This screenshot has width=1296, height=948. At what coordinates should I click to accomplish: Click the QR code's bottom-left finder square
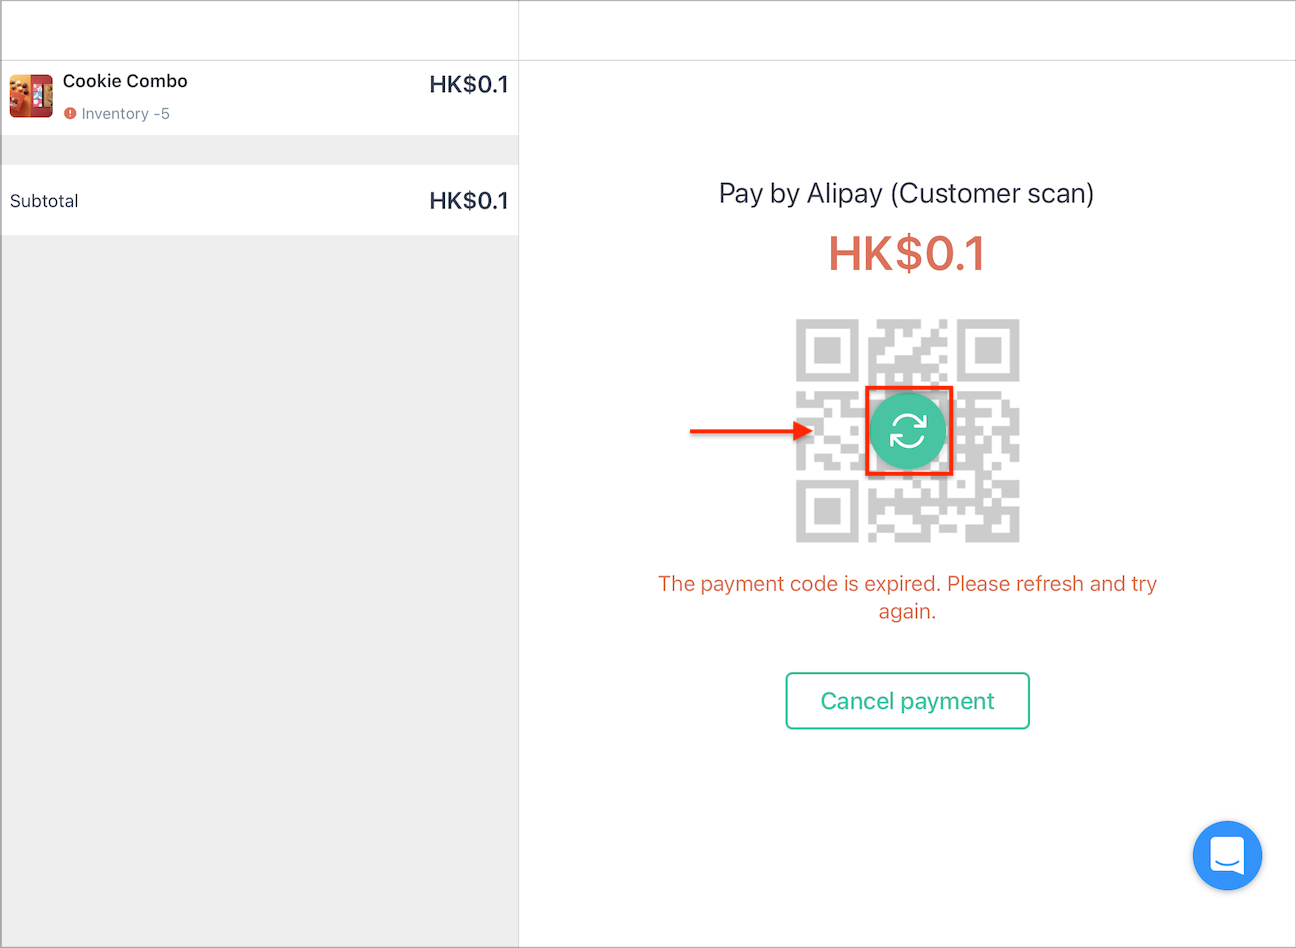pyautogui.click(x=827, y=511)
